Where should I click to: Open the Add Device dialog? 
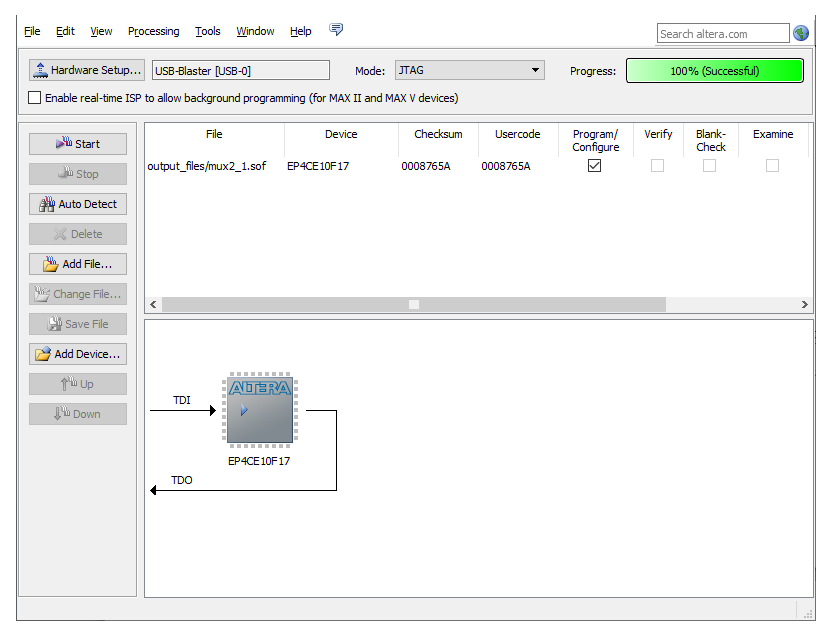pyautogui.click(x=78, y=354)
